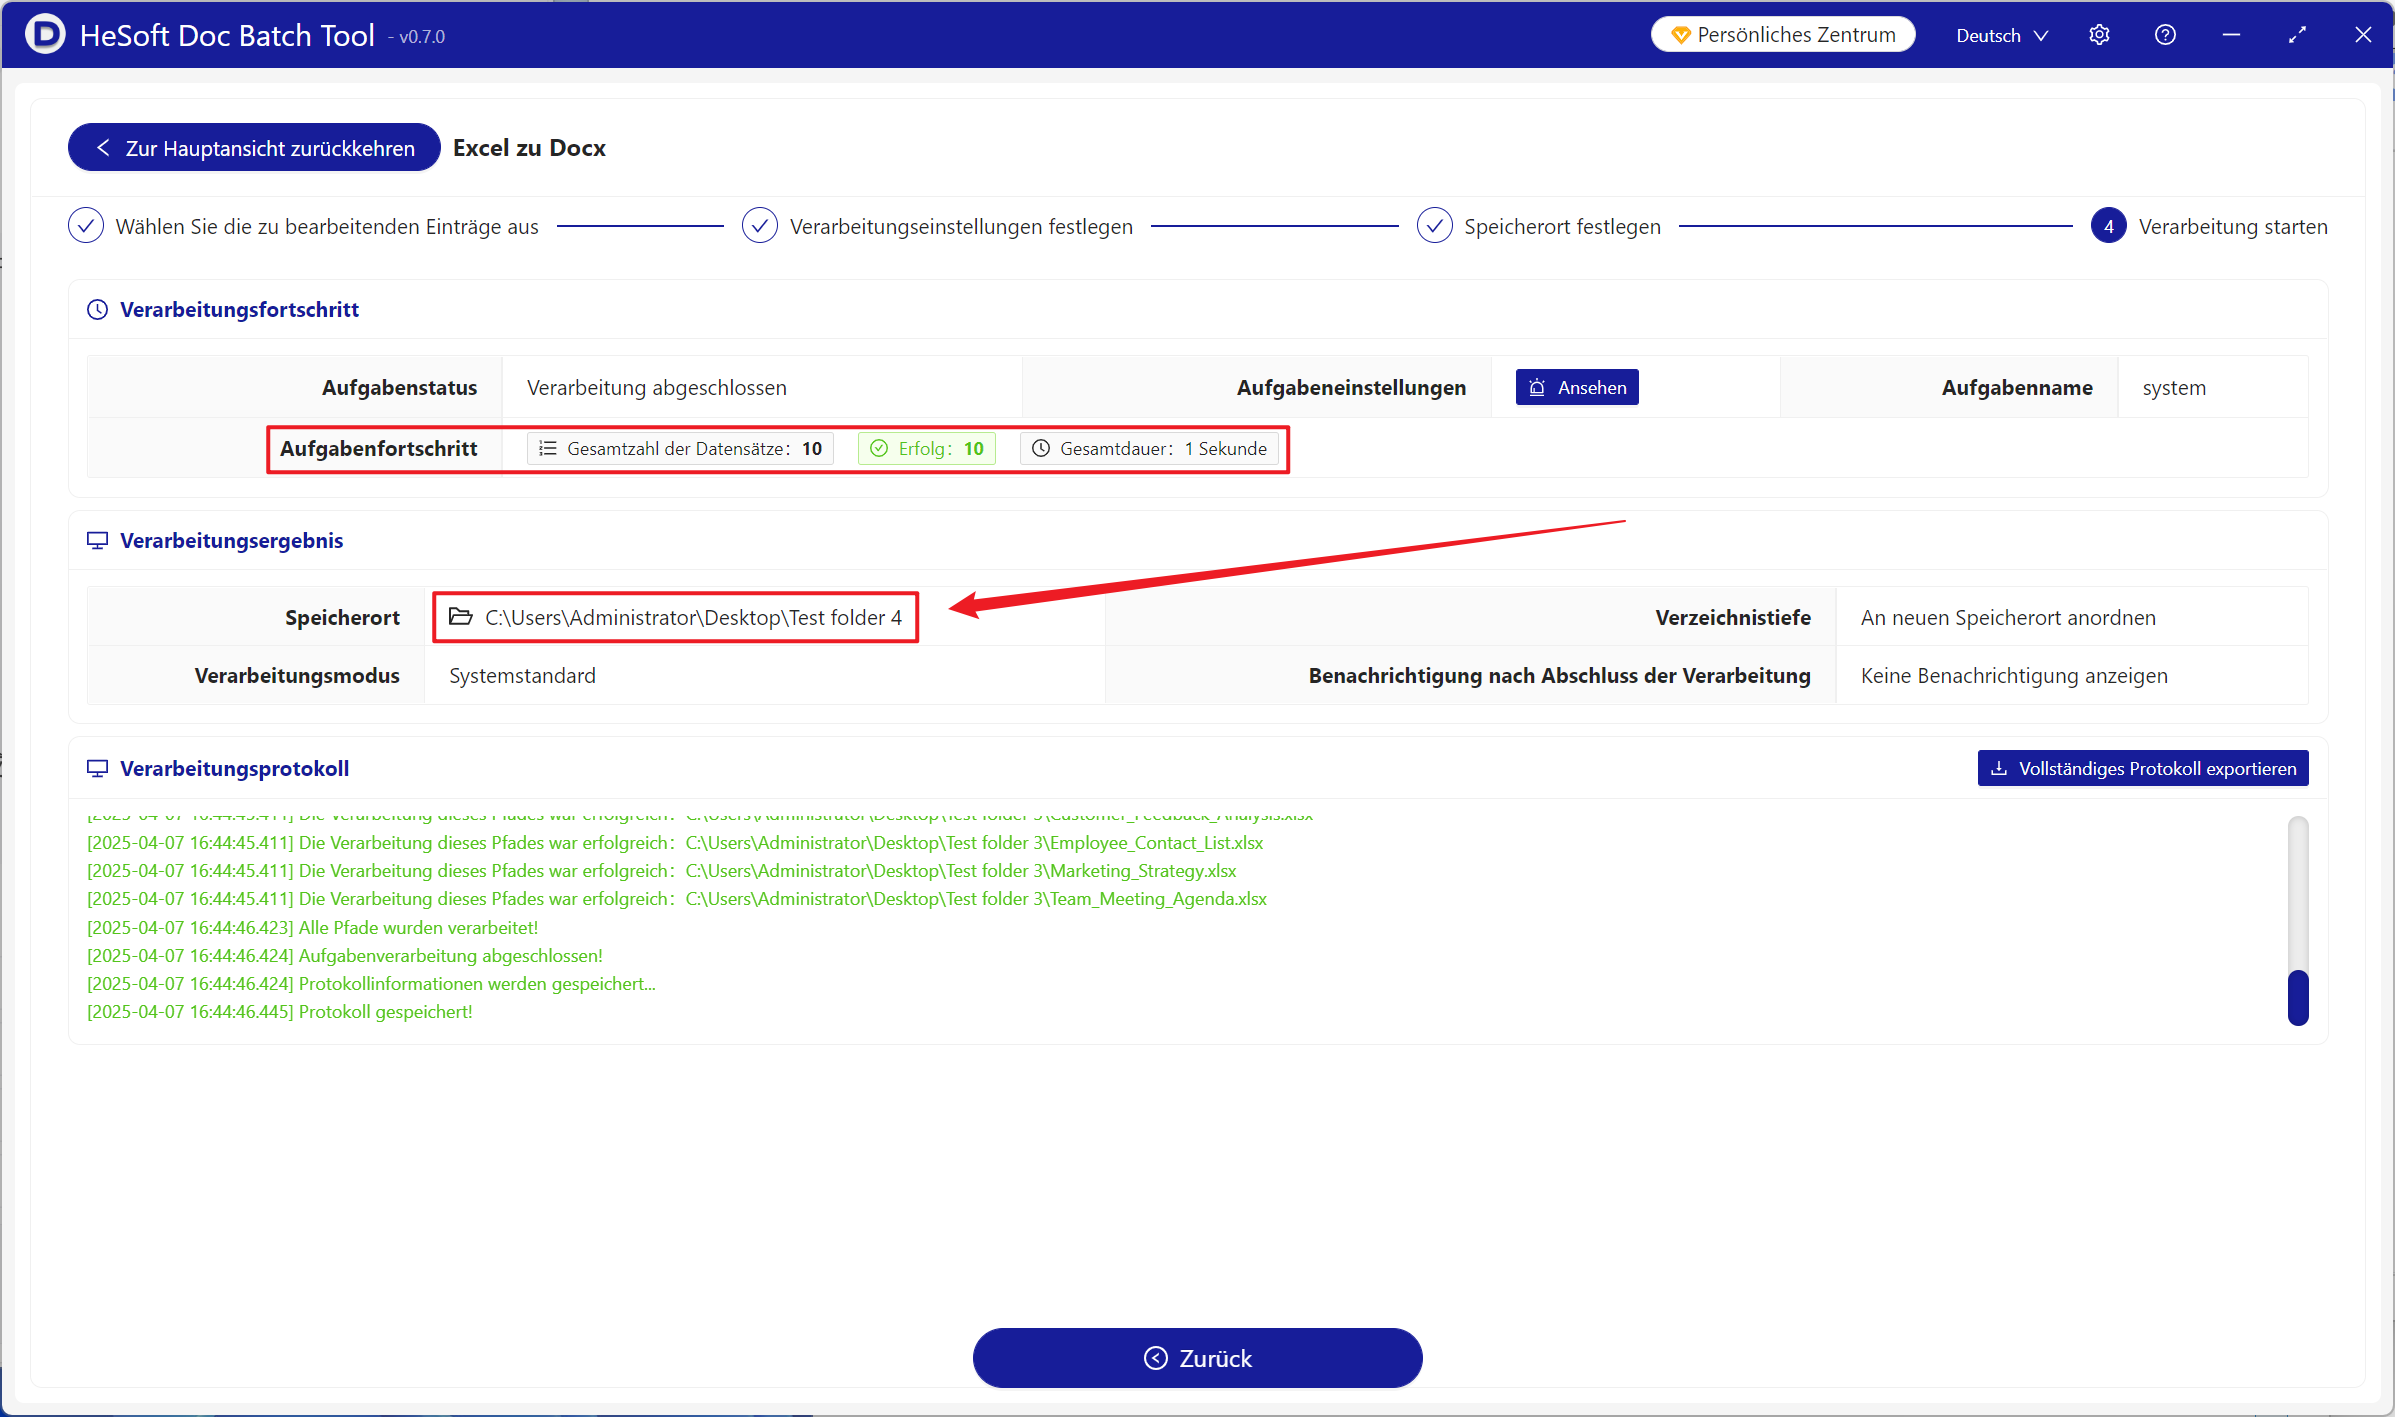Click the Verzeichnistiefe label
The height and width of the screenshot is (1417, 2395).
(1733, 618)
